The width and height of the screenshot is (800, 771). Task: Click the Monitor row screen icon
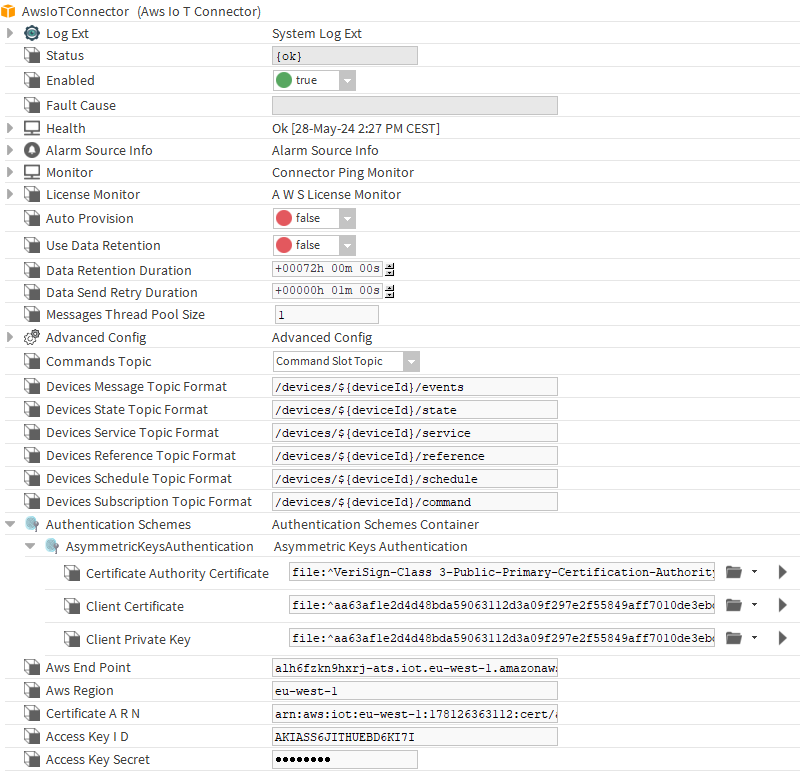[32, 172]
